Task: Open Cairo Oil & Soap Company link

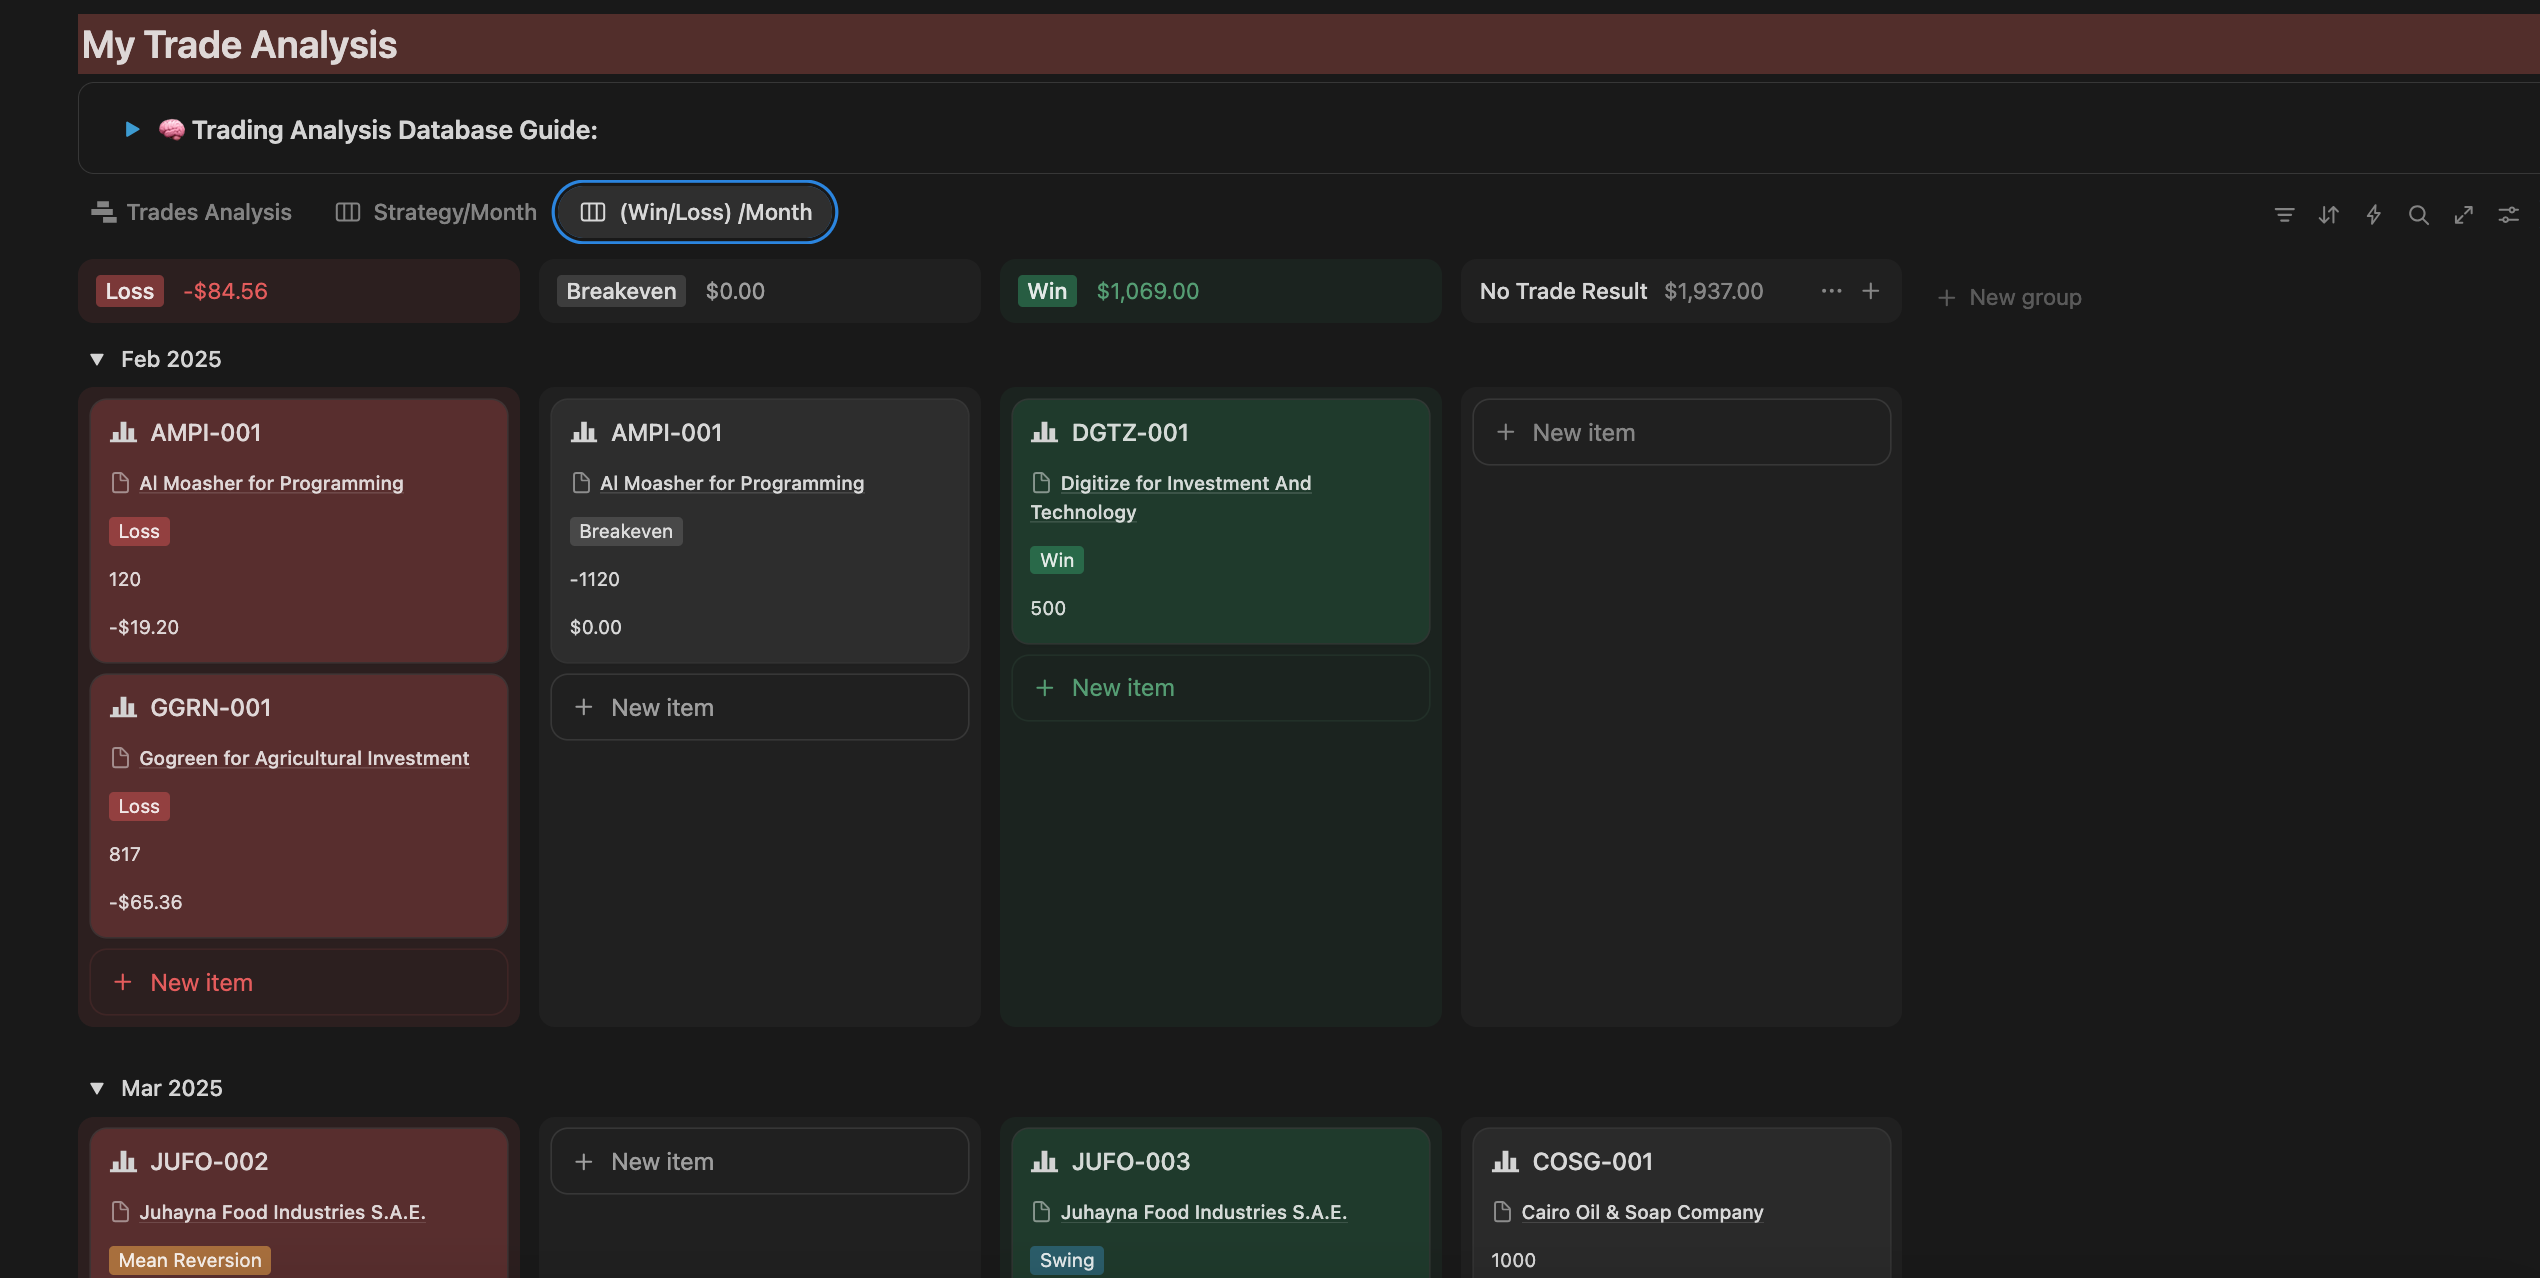Action: pos(1642,1212)
